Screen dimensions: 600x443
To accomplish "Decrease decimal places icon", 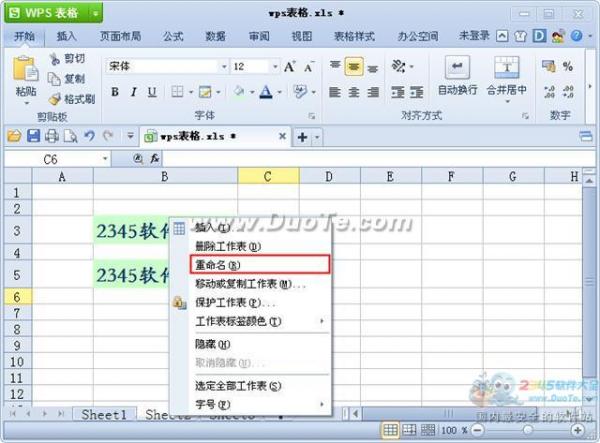I will pos(568,92).
